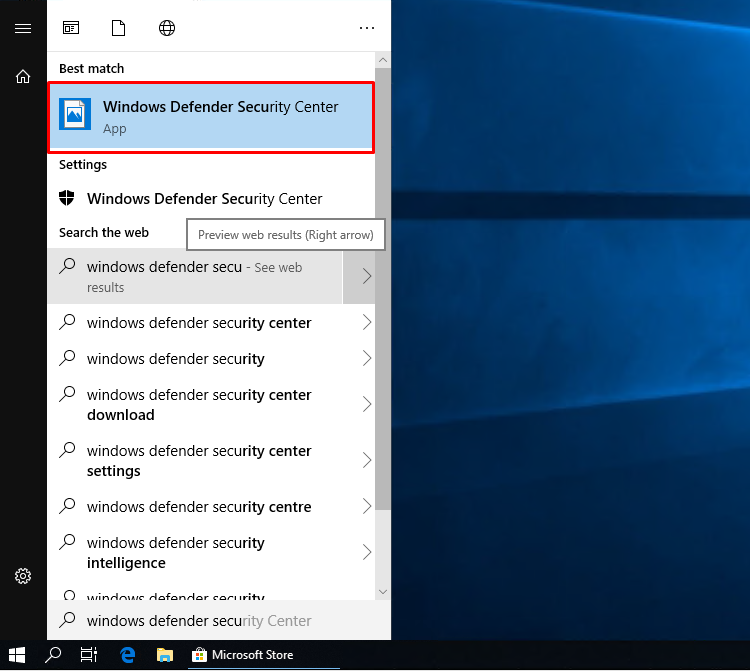Filter results by Documents icon

pyautogui.click(x=119, y=28)
